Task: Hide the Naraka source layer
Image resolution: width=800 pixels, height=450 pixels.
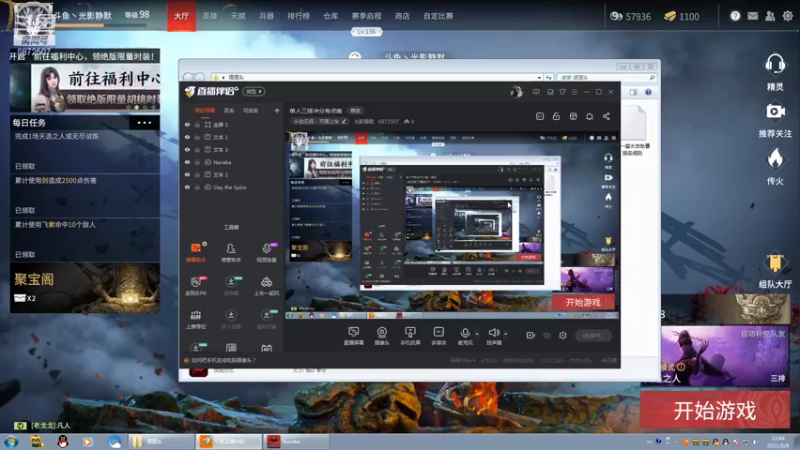Action: (187, 162)
